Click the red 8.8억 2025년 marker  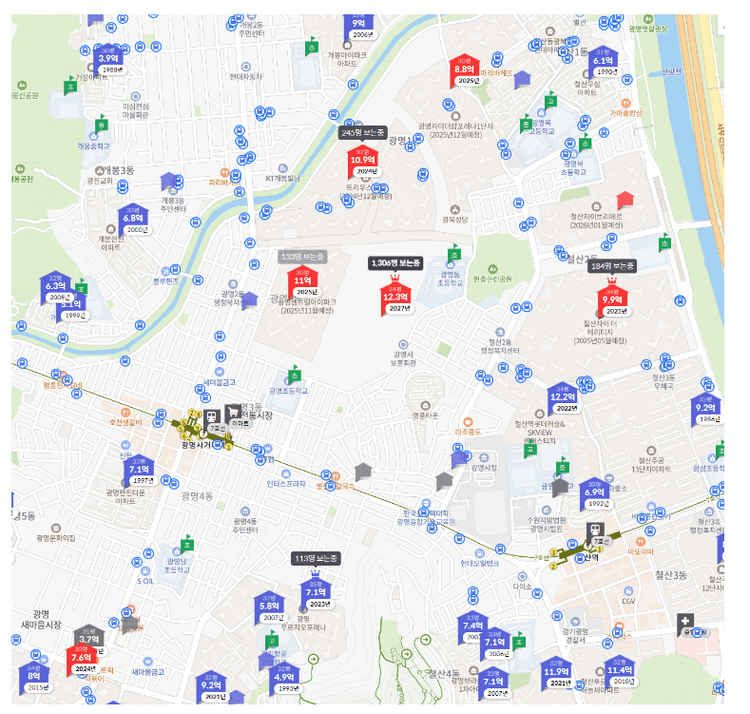(465, 70)
